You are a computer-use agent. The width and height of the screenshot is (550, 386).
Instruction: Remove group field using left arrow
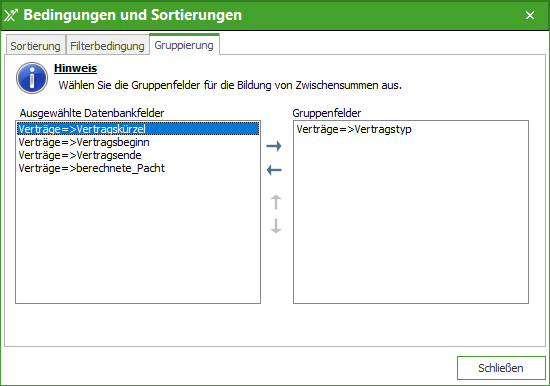tap(274, 171)
